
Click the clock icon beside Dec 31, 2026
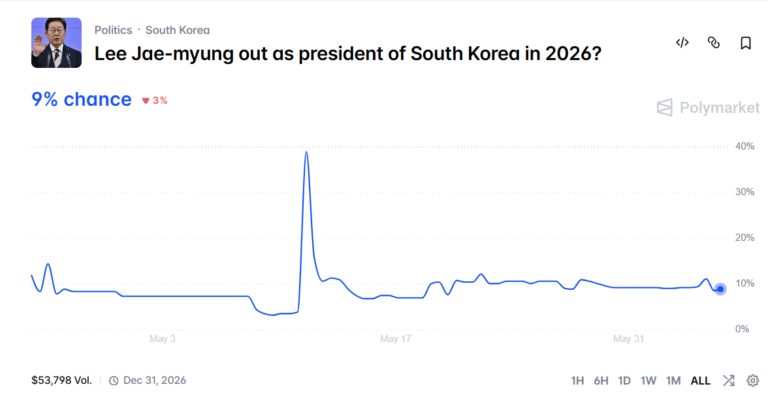click(114, 381)
